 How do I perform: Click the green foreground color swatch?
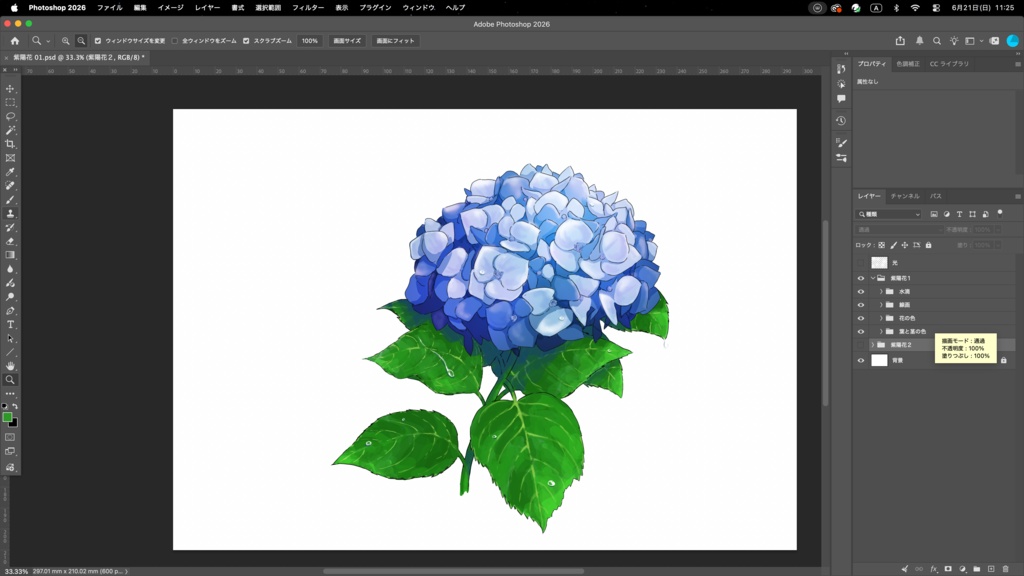point(7,417)
